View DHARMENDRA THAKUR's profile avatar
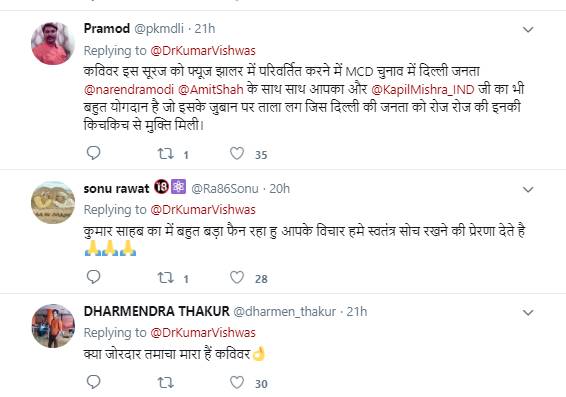This screenshot has height=397, width=566. coord(53,326)
